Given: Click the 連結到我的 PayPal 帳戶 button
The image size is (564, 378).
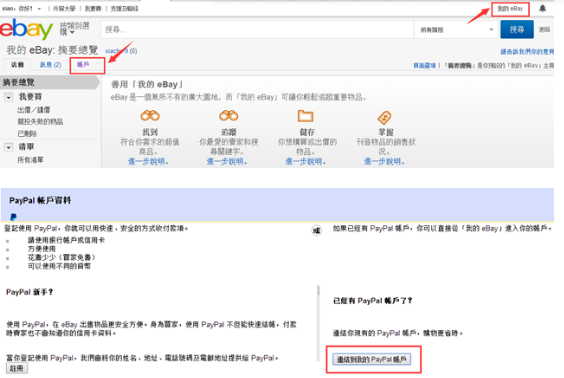Looking at the screenshot, I should [x=372, y=359].
